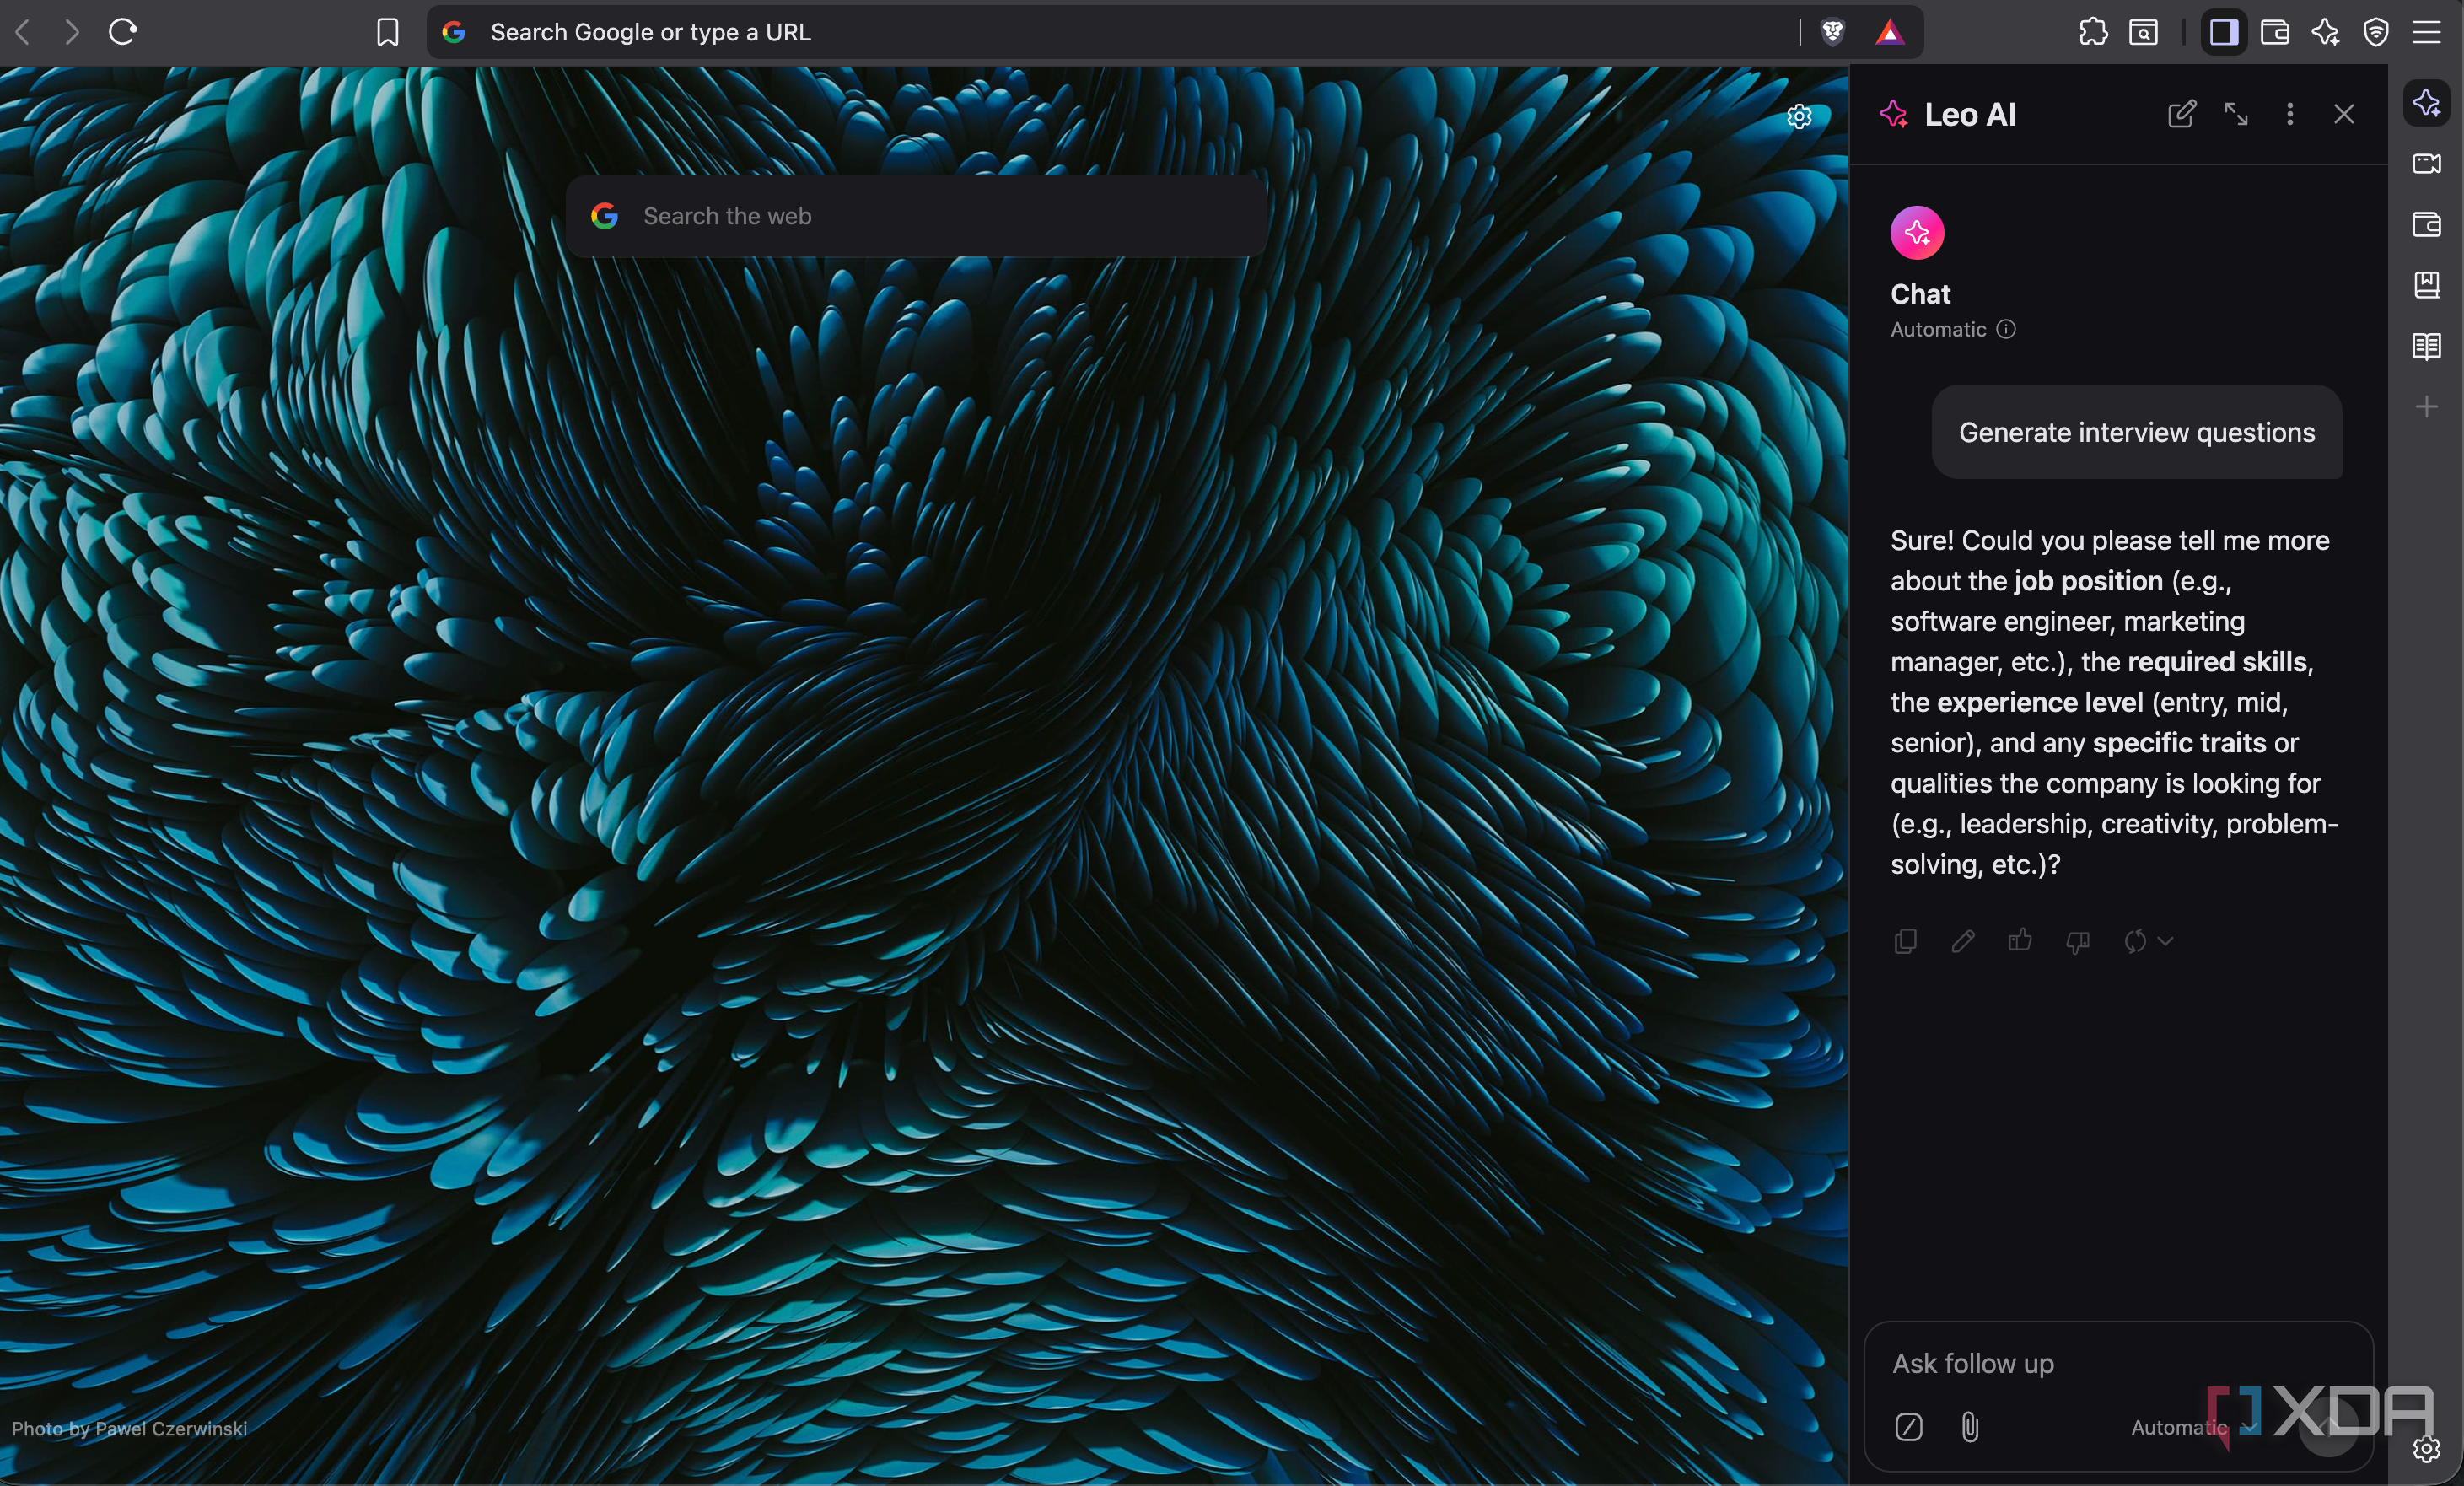Close the Leo AI side panel

[2344, 114]
